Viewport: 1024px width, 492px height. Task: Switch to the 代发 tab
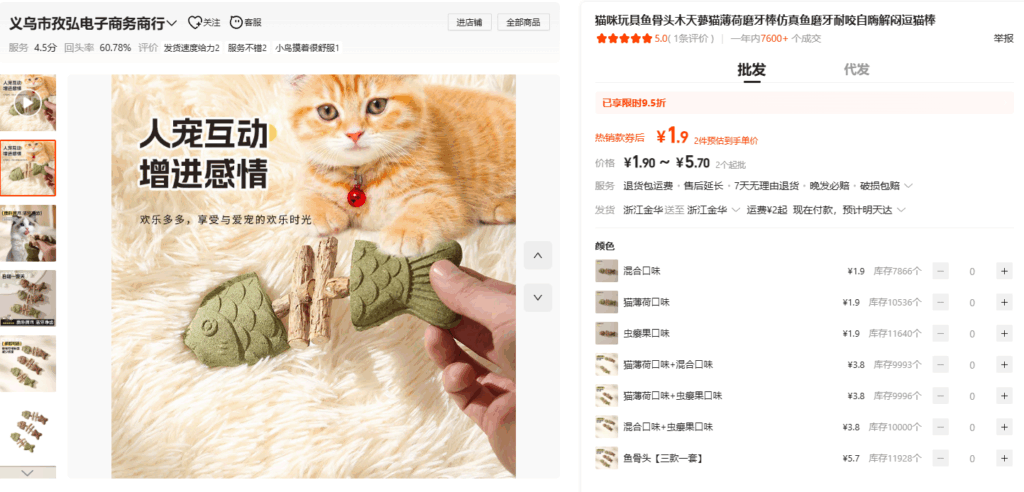pyautogui.click(x=856, y=70)
